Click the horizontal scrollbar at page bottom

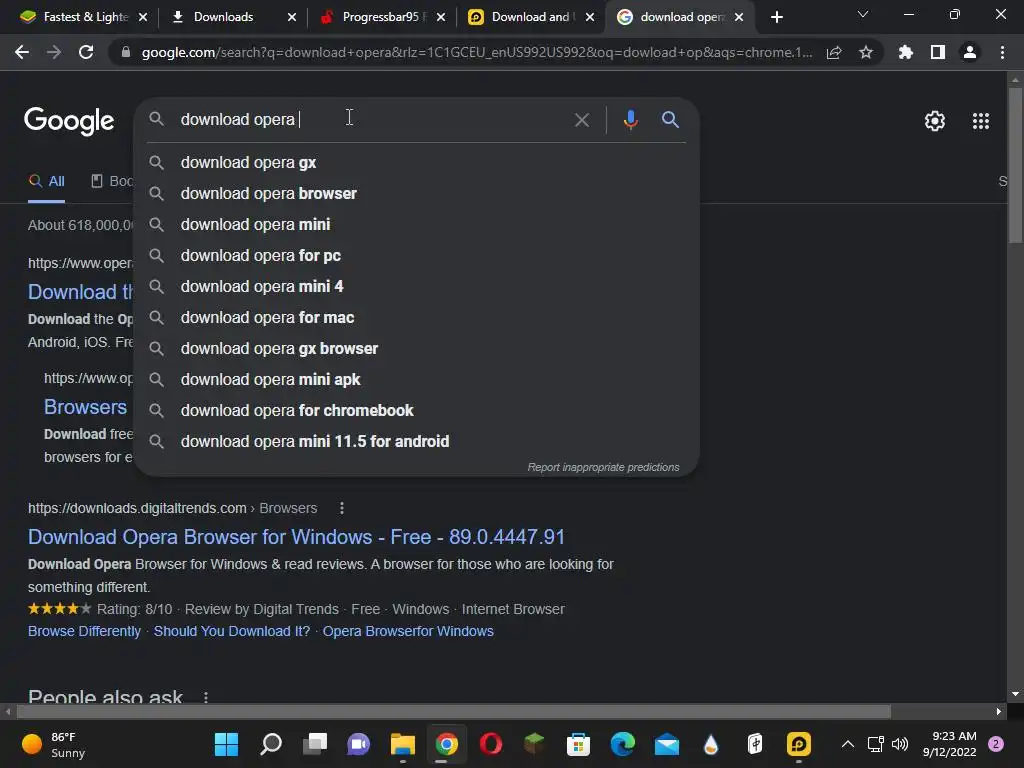pyautogui.click(x=454, y=711)
